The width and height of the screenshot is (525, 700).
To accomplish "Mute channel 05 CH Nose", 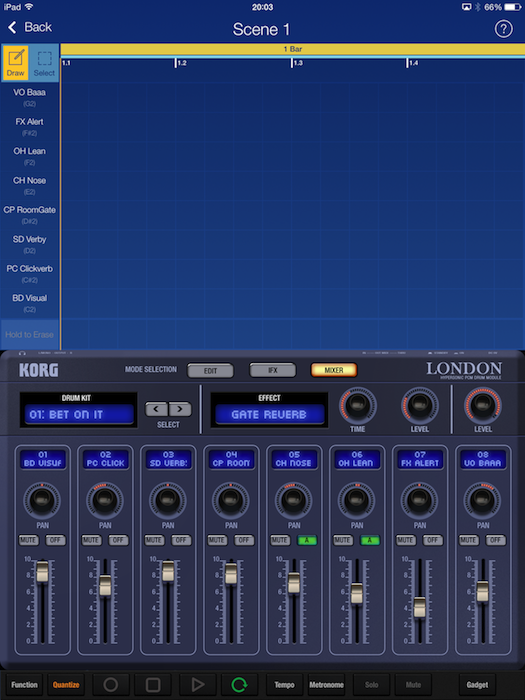I will point(280,540).
